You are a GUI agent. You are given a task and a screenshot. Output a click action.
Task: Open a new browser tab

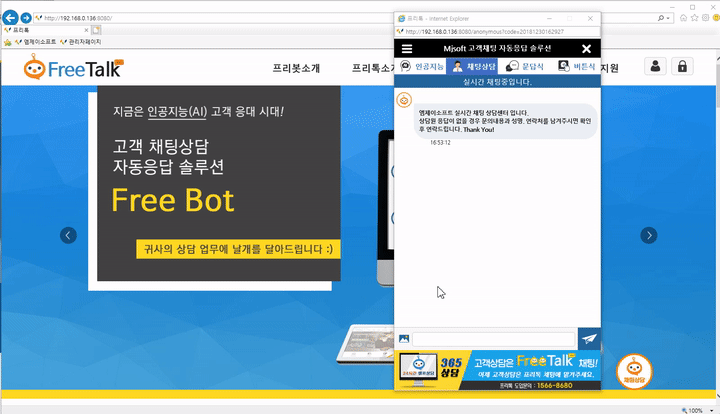96,30
